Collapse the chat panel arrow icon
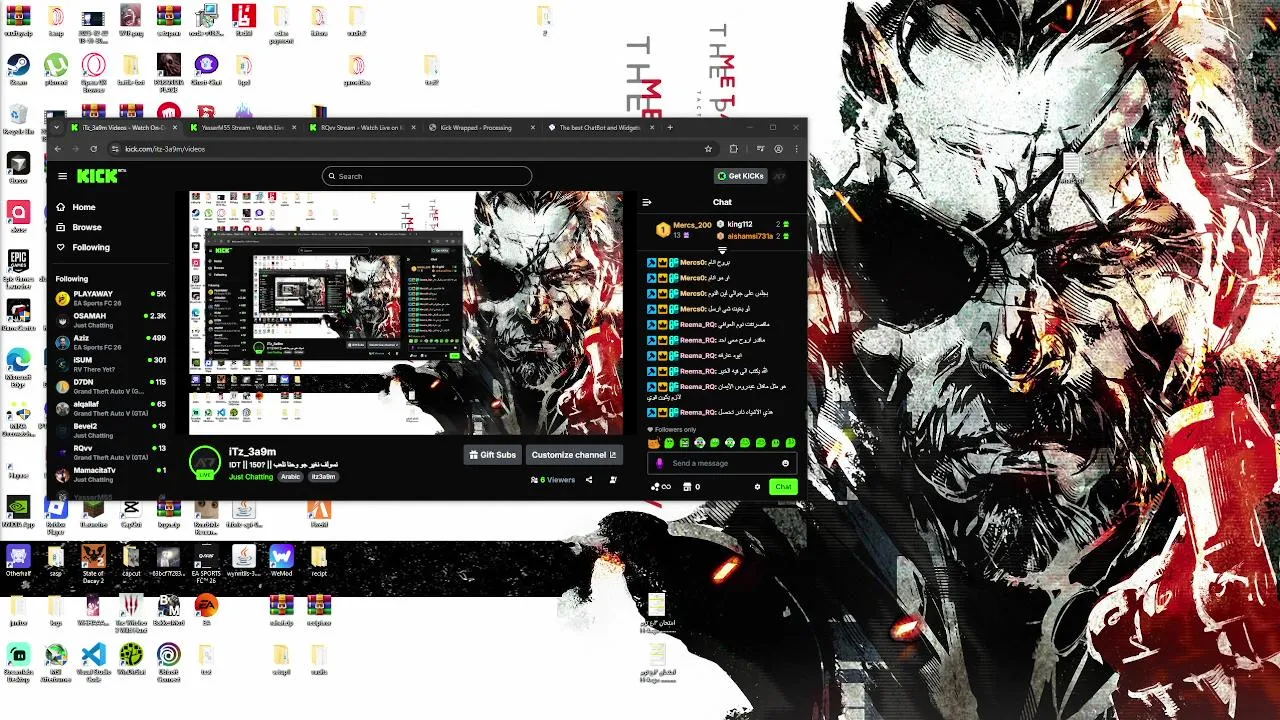The image size is (1280, 720). coord(646,202)
